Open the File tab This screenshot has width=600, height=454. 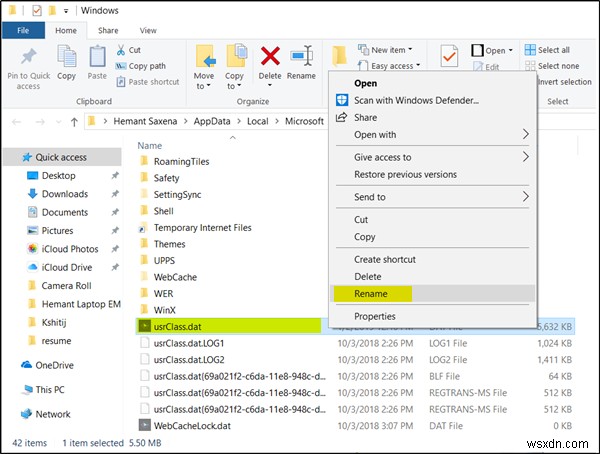[23, 30]
